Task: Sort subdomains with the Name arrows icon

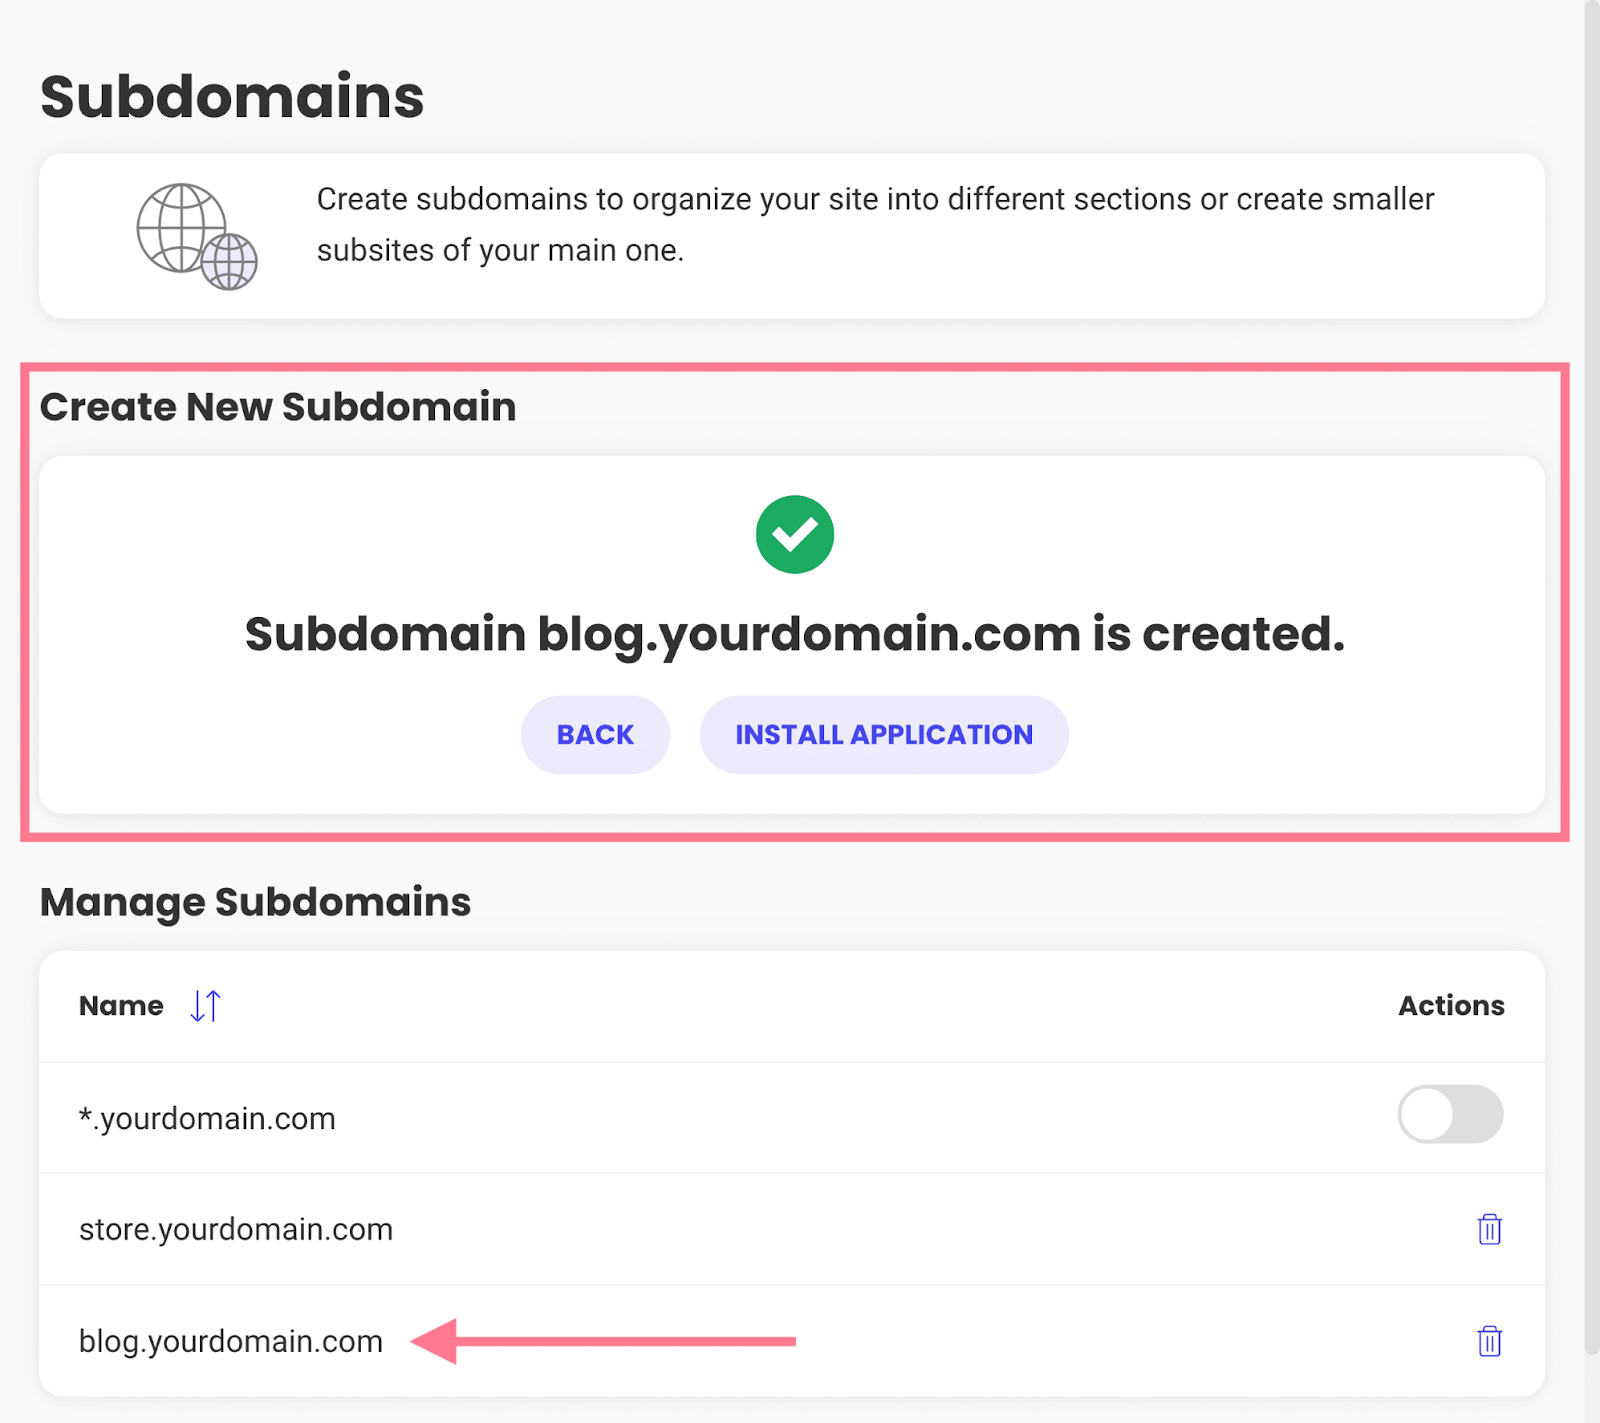Action: [205, 1005]
